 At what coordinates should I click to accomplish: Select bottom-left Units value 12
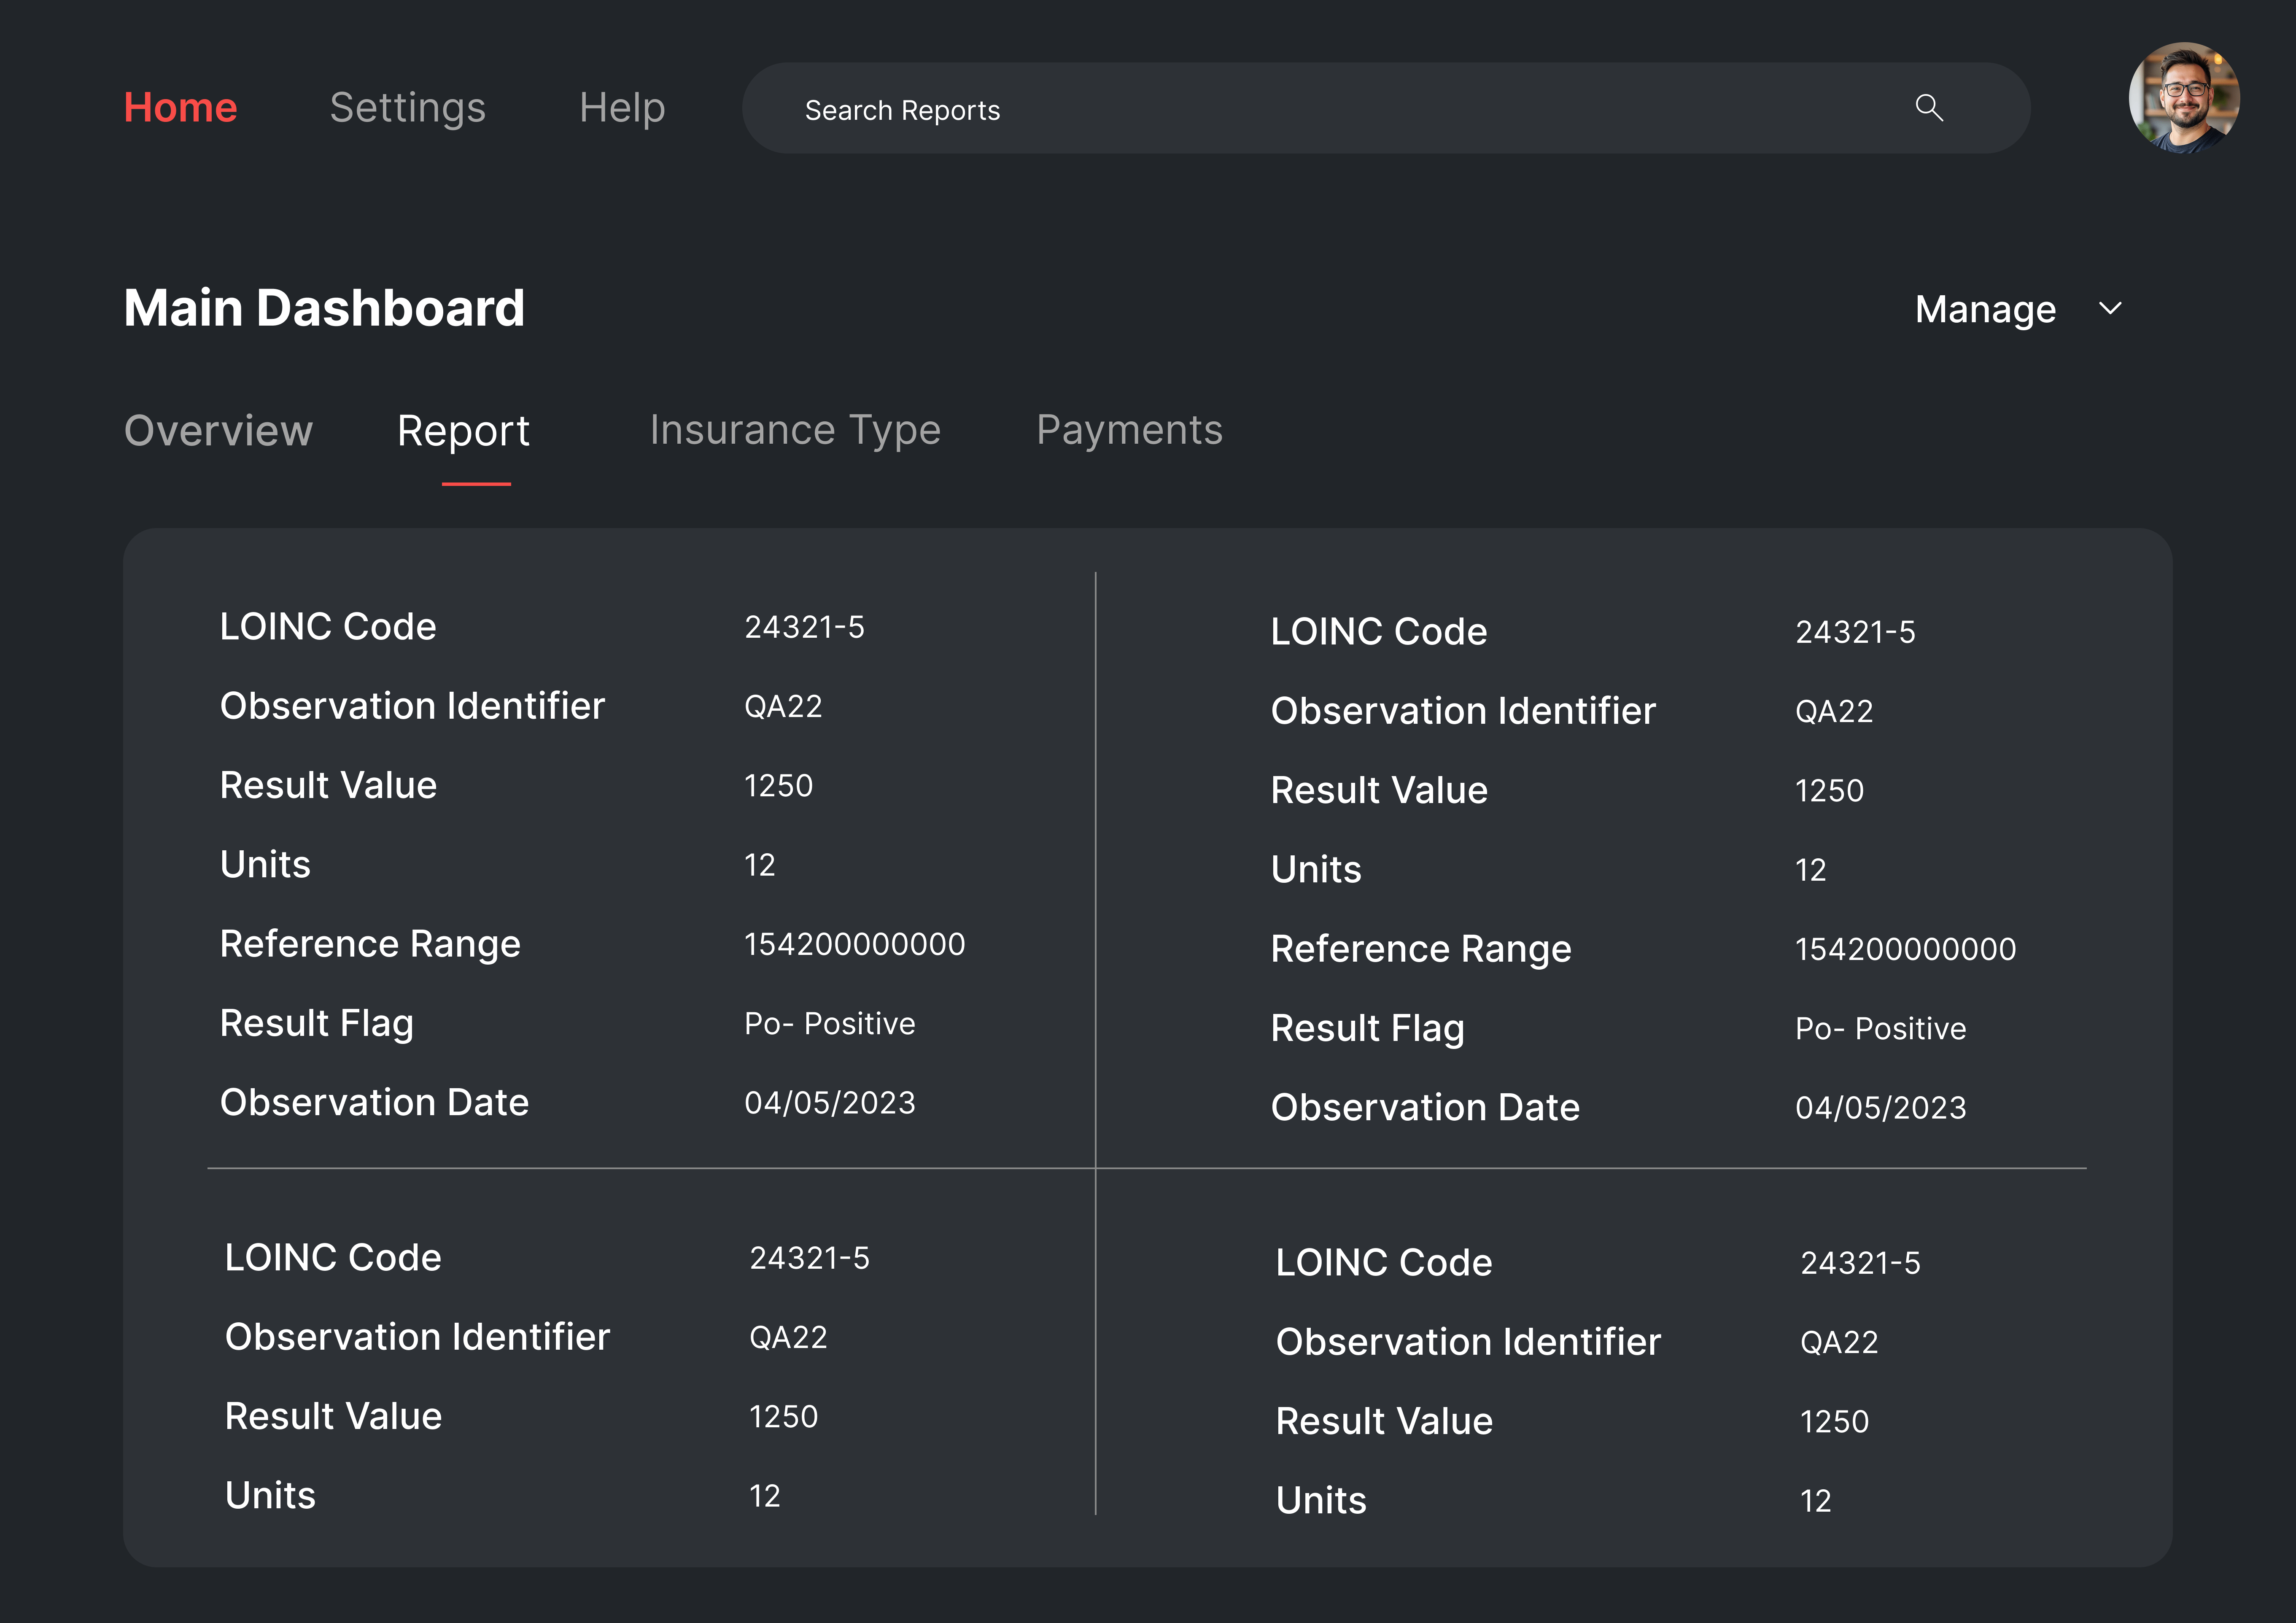pos(764,1496)
